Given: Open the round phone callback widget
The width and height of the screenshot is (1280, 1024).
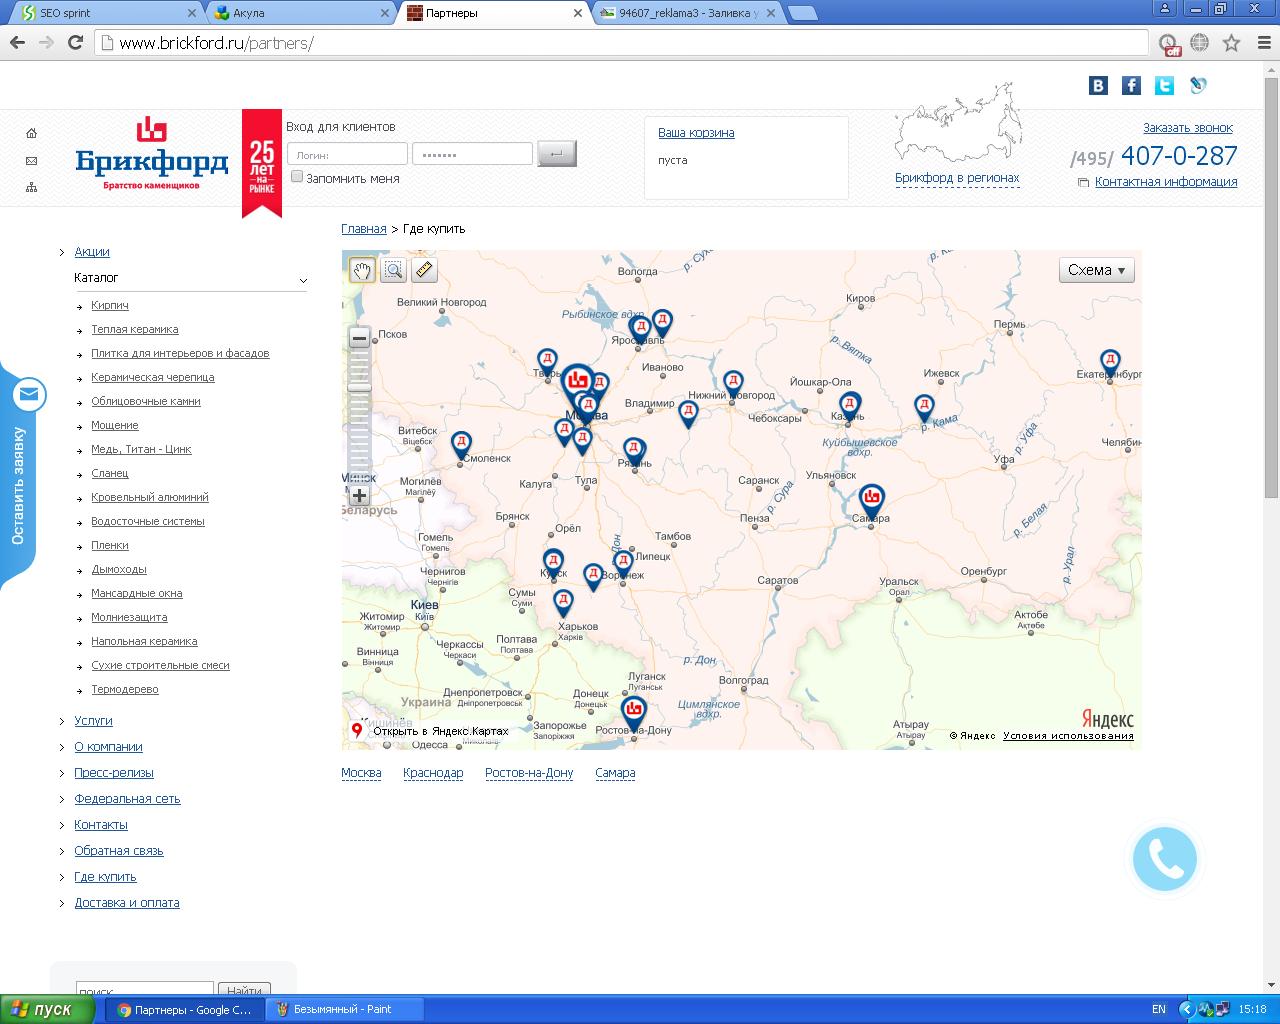Looking at the screenshot, I should click(x=1165, y=859).
